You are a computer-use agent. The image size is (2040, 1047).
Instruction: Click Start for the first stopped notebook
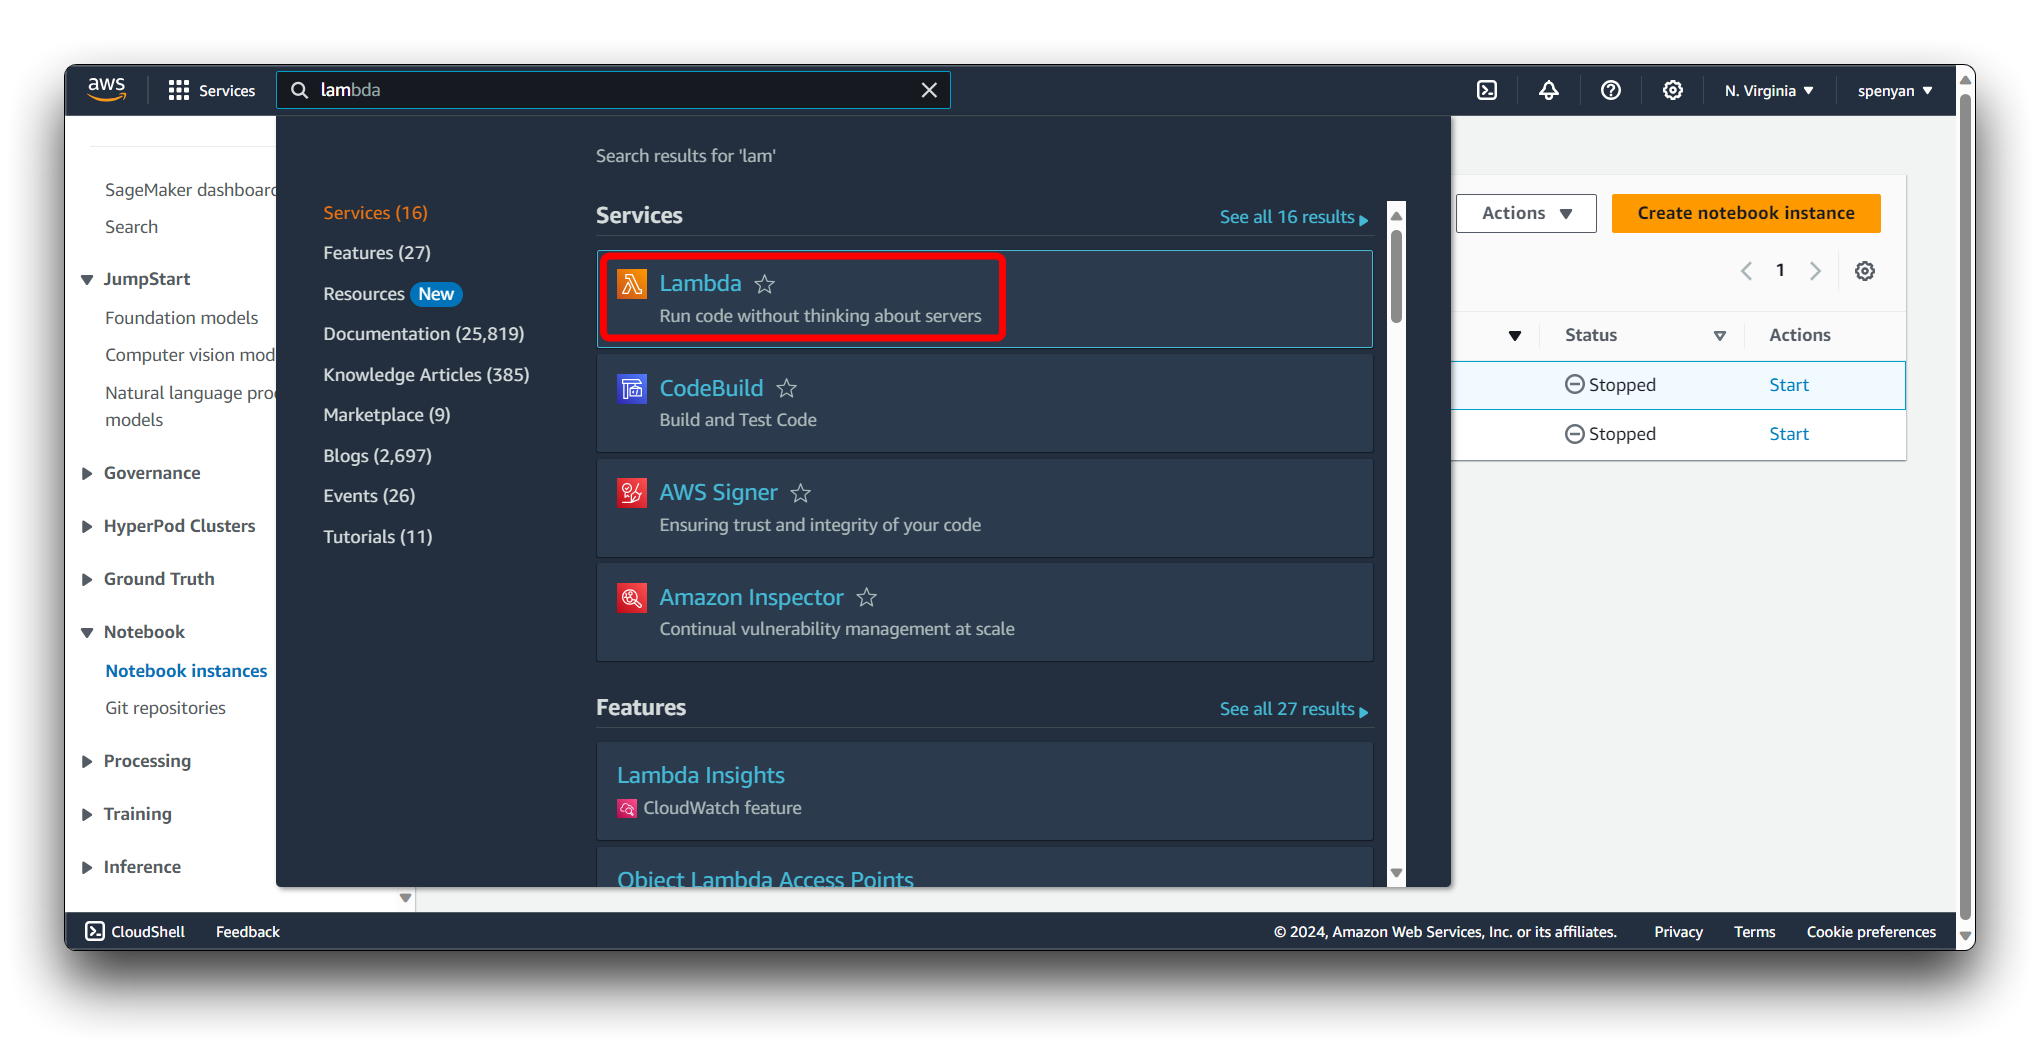coord(1789,385)
